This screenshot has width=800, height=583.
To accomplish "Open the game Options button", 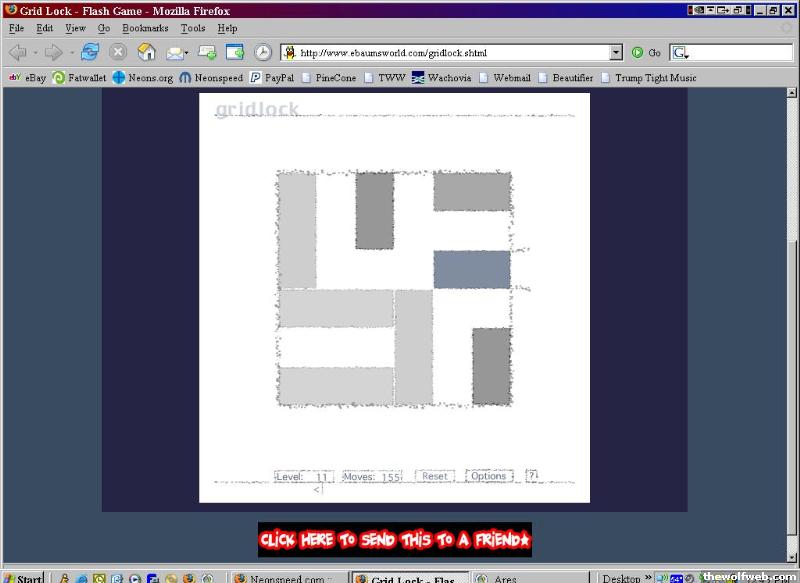I will pos(488,476).
